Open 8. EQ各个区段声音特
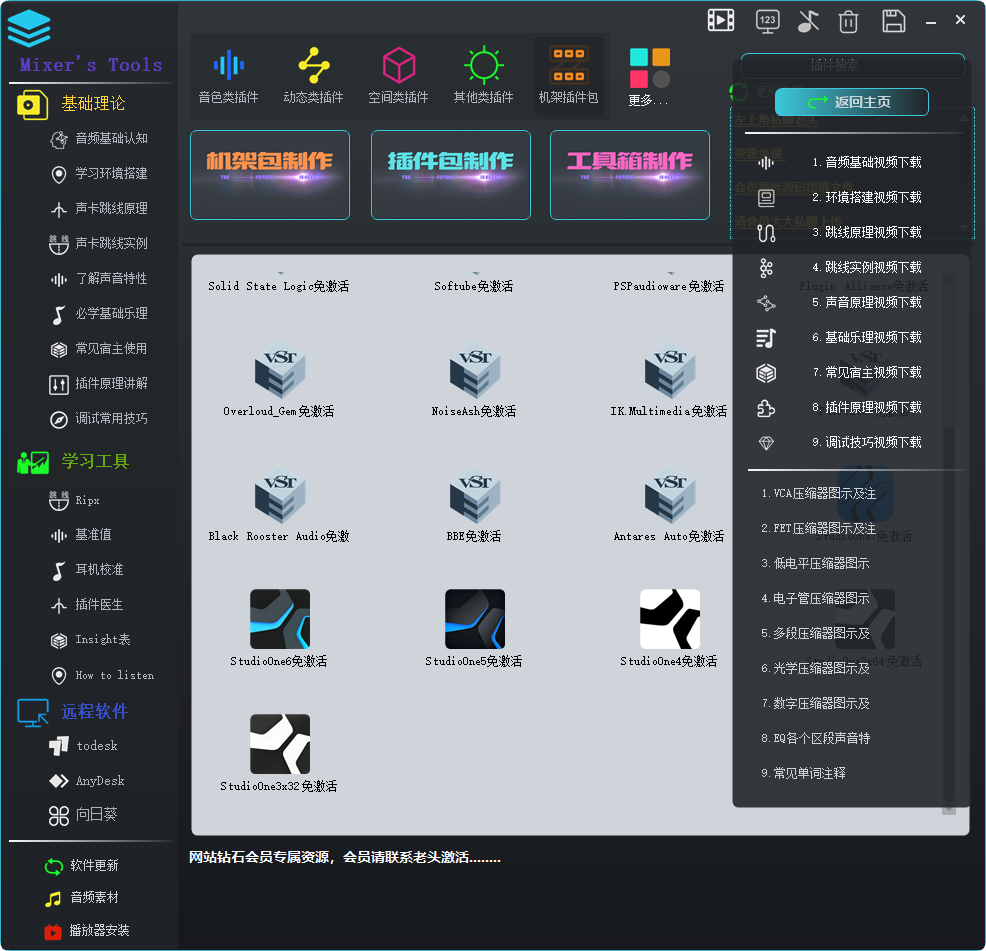Image resolution: width=986 pixels, height=951 pixels. [815, 738]
